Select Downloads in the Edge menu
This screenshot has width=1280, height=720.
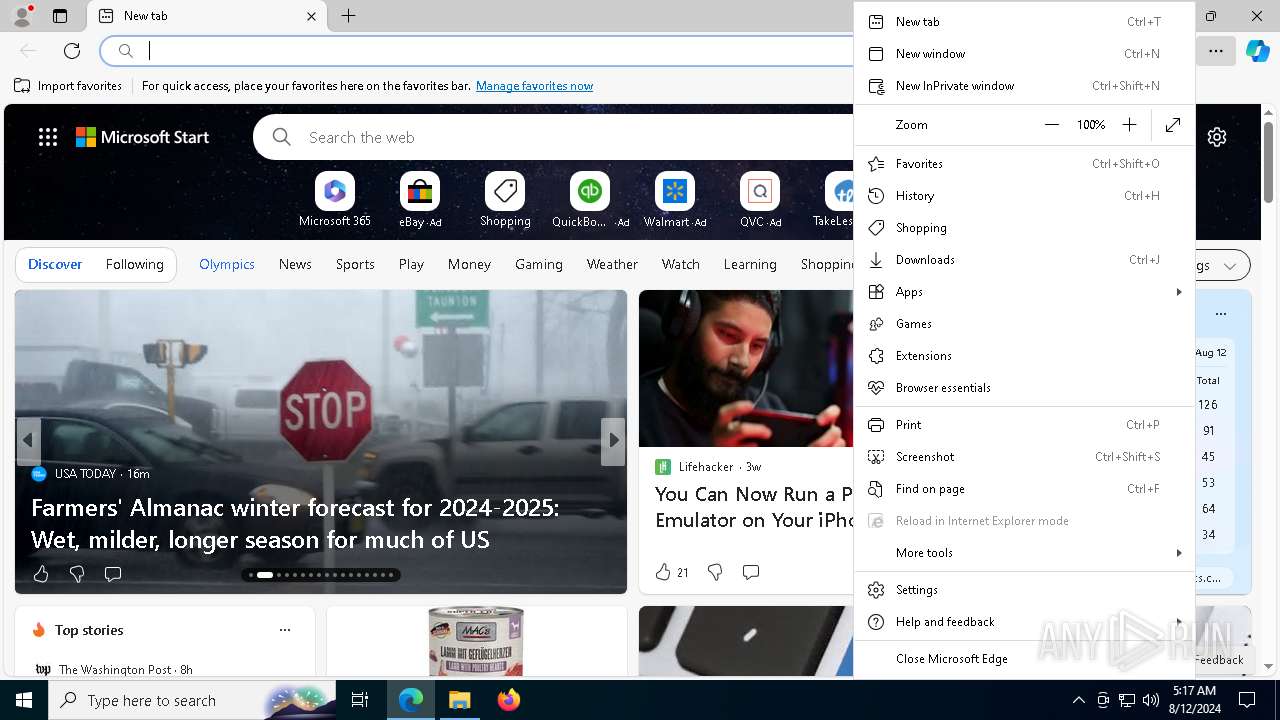(x=1024, y=260)
